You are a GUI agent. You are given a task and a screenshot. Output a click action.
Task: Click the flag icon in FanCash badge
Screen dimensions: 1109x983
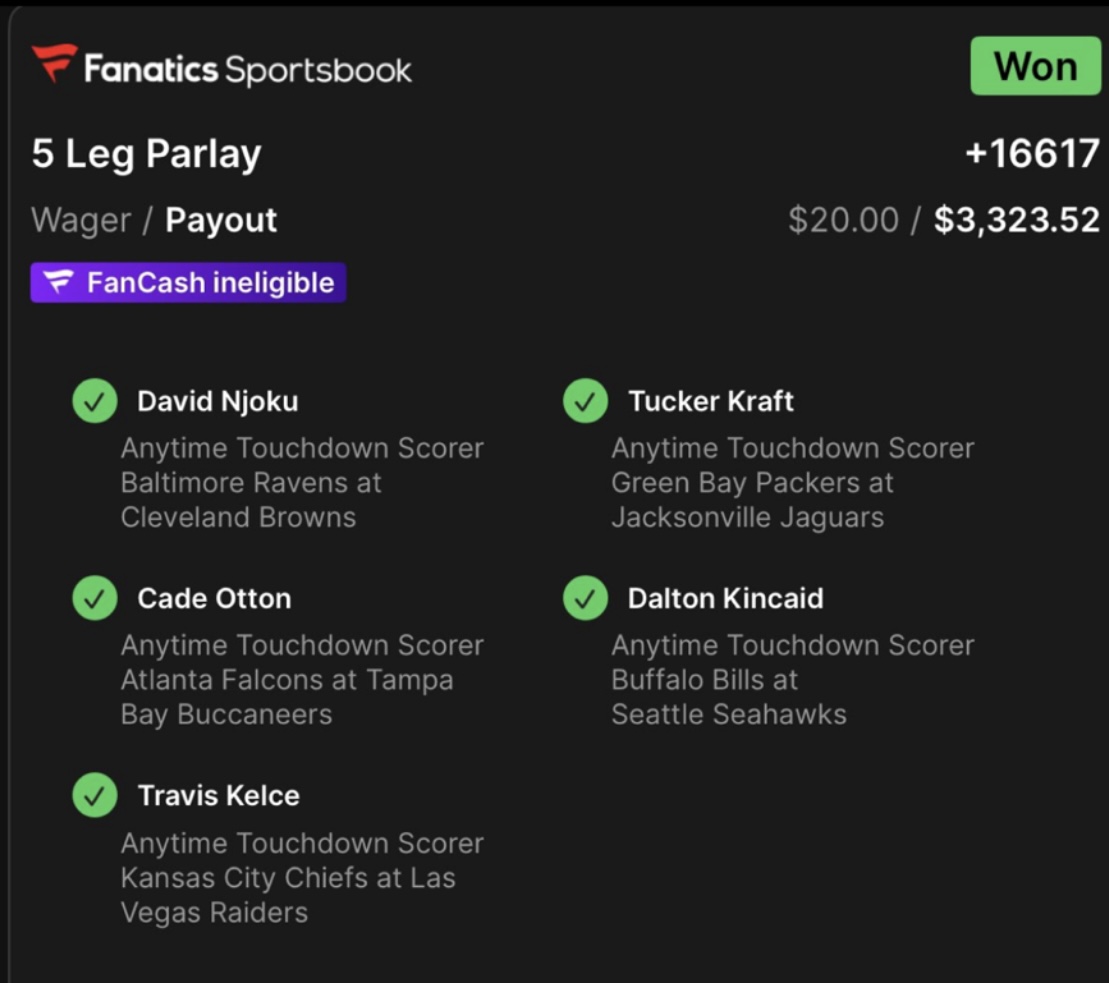pyautogui.click(x=60, y=283)
